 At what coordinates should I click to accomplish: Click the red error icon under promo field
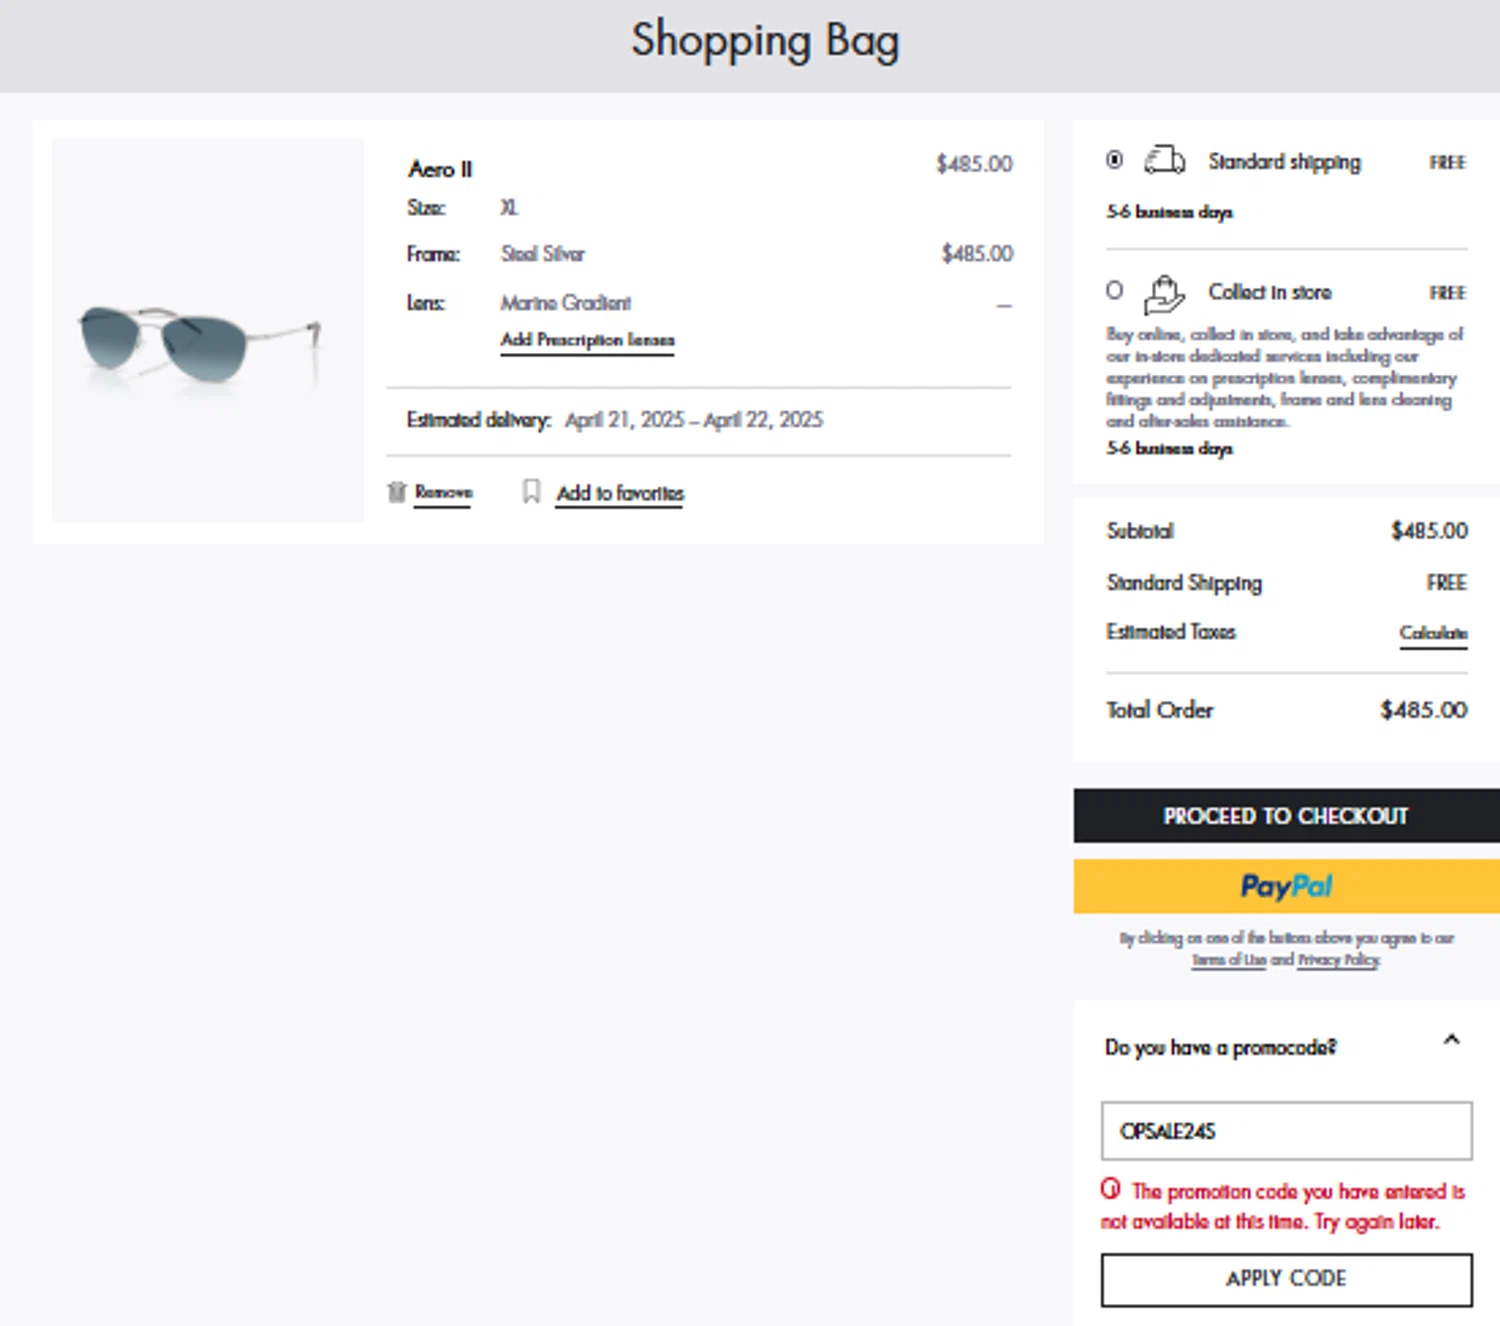click(x=1111, y=1189)
